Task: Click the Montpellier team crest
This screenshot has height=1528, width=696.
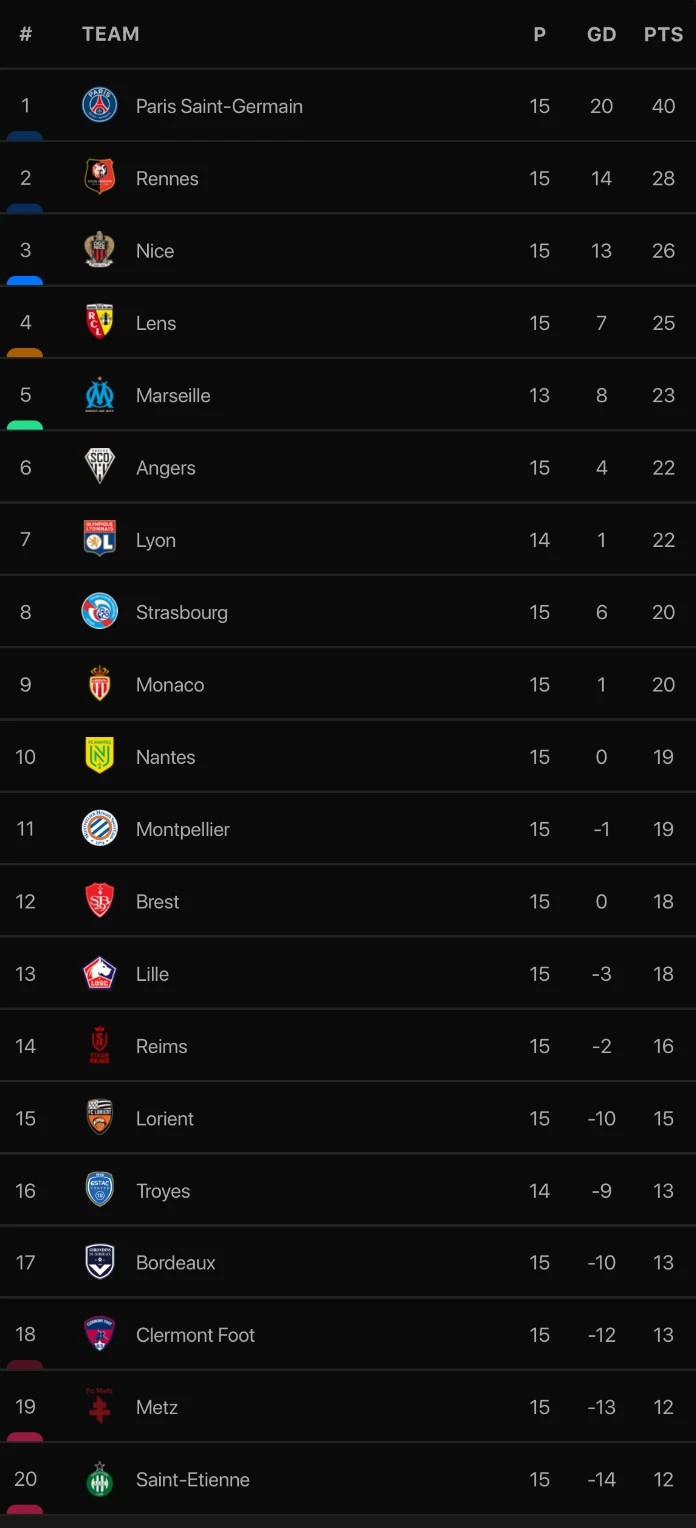Action: point(100,829)
